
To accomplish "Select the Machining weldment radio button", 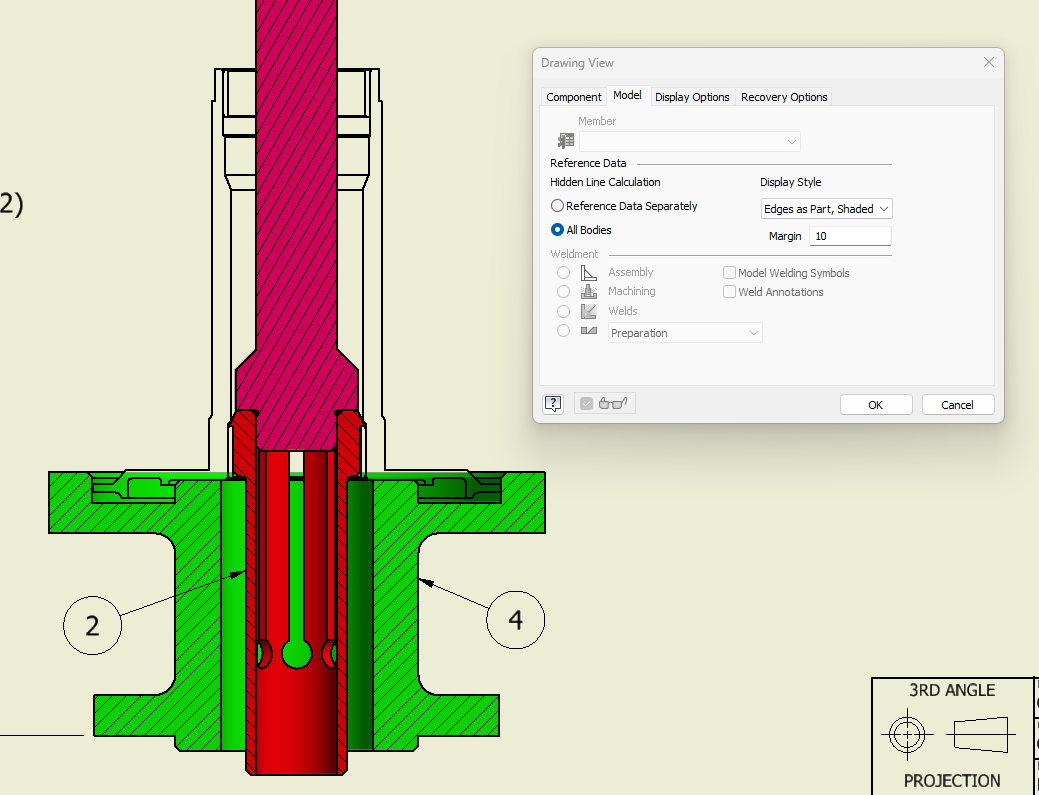I will 563,292.
